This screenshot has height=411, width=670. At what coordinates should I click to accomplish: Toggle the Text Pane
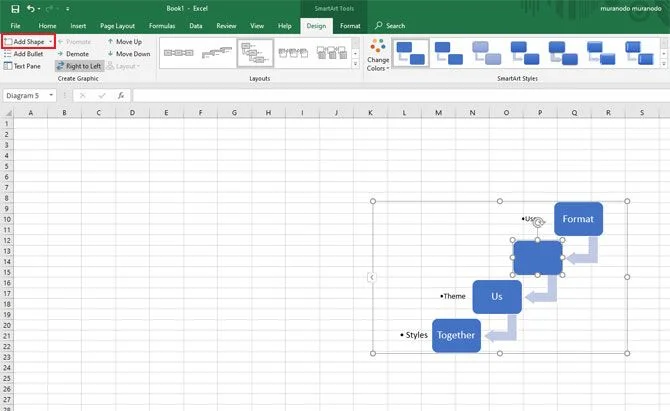click(22, 66)
